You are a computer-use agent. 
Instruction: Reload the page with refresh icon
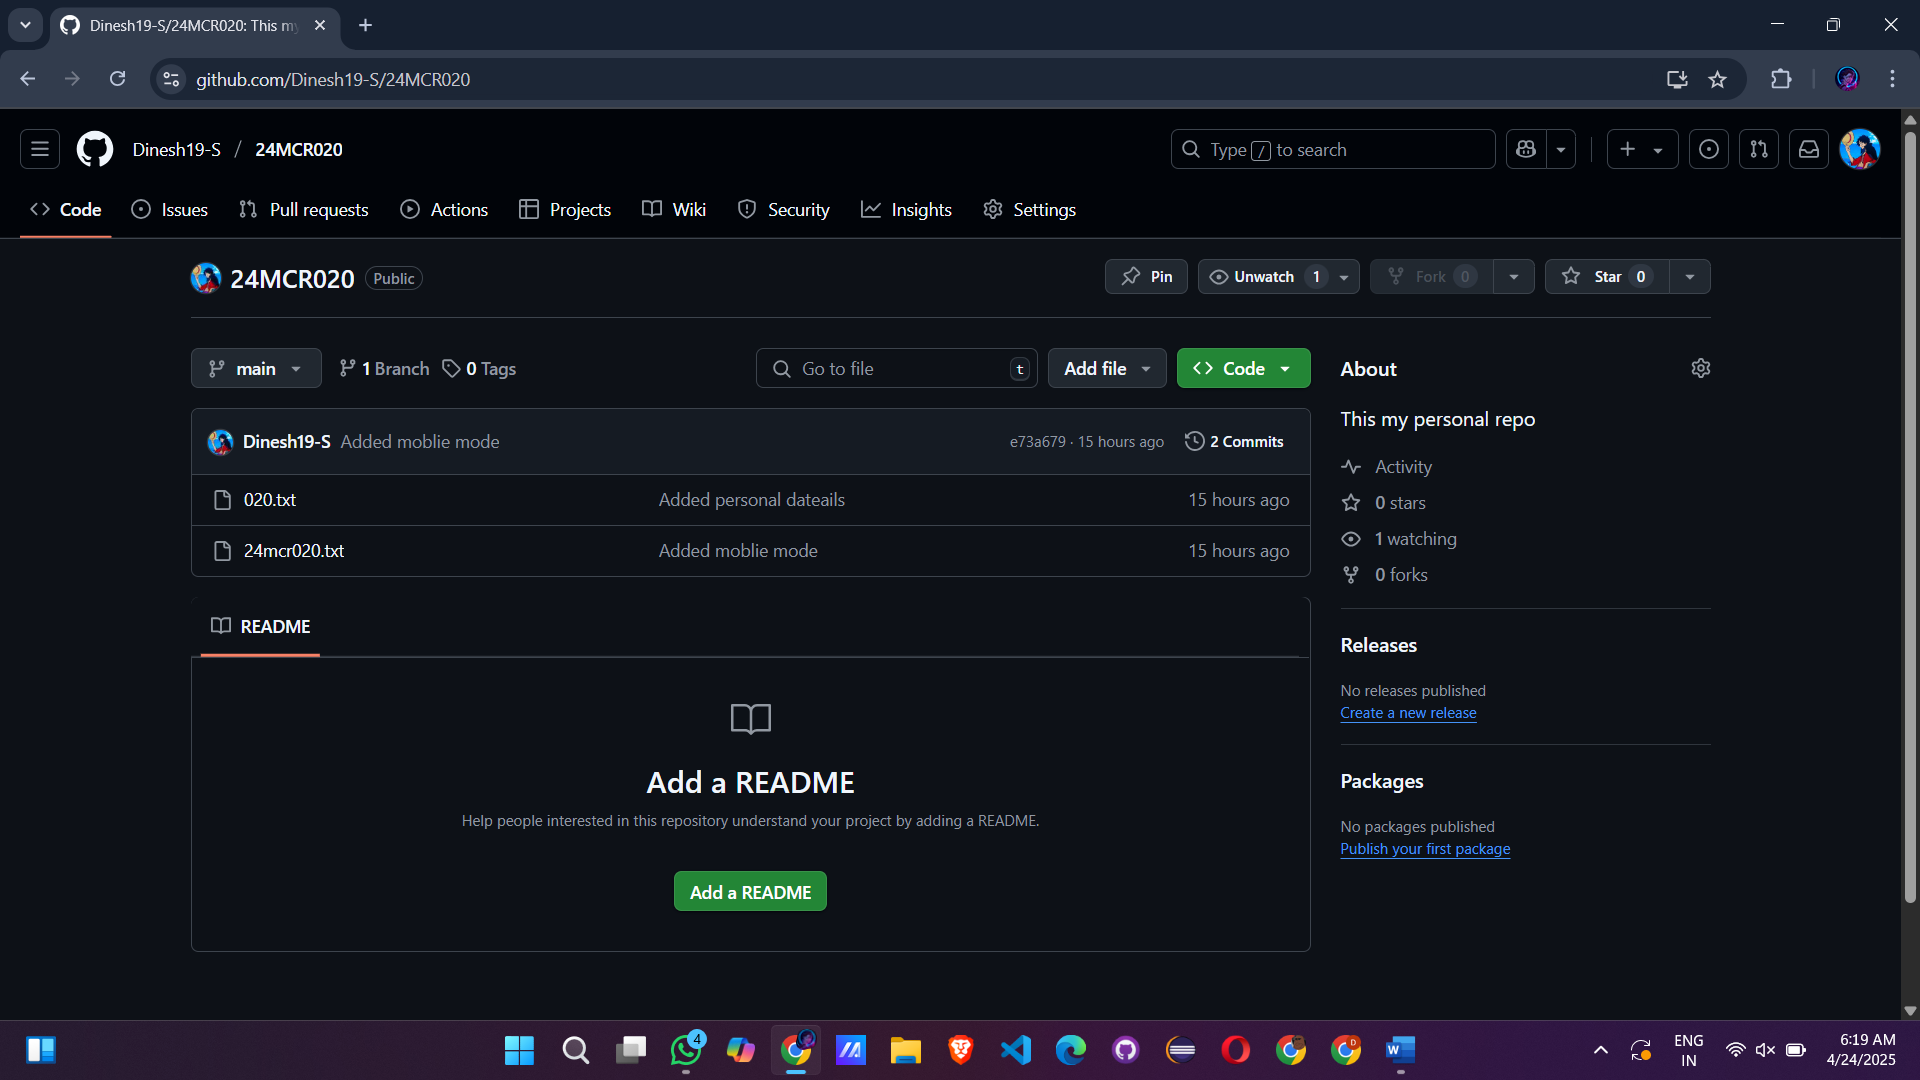118,80
